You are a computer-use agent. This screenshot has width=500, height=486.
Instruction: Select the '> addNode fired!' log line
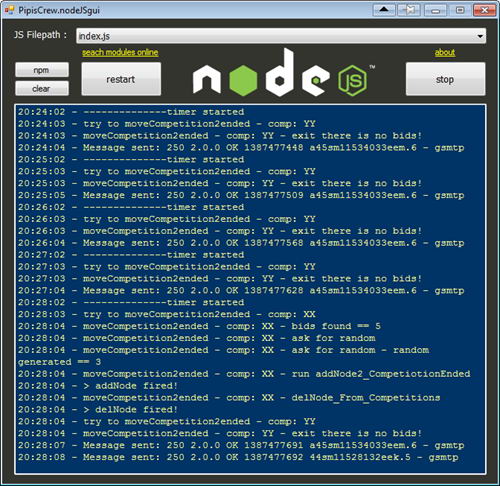pyautogui.click(x=98, y=386)
